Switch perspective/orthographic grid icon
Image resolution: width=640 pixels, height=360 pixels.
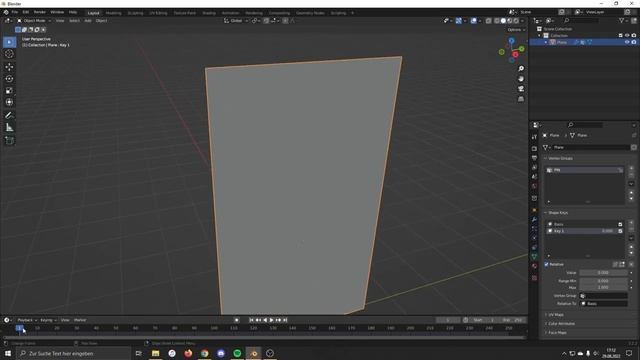pos(521,99)
